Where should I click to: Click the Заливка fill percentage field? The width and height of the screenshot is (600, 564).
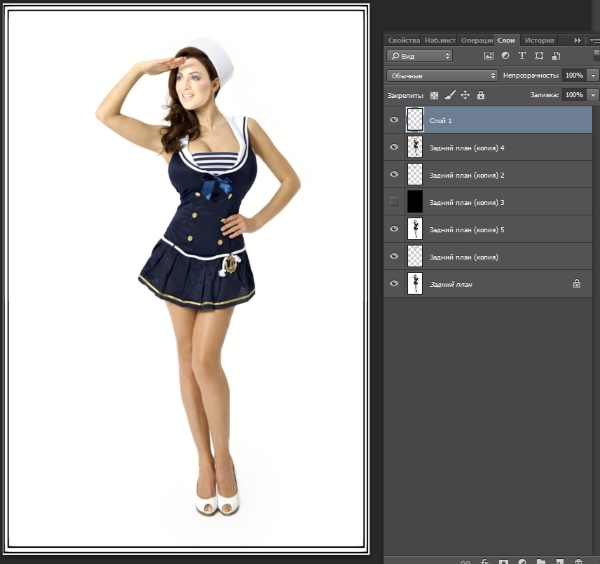tap(573, 95)
